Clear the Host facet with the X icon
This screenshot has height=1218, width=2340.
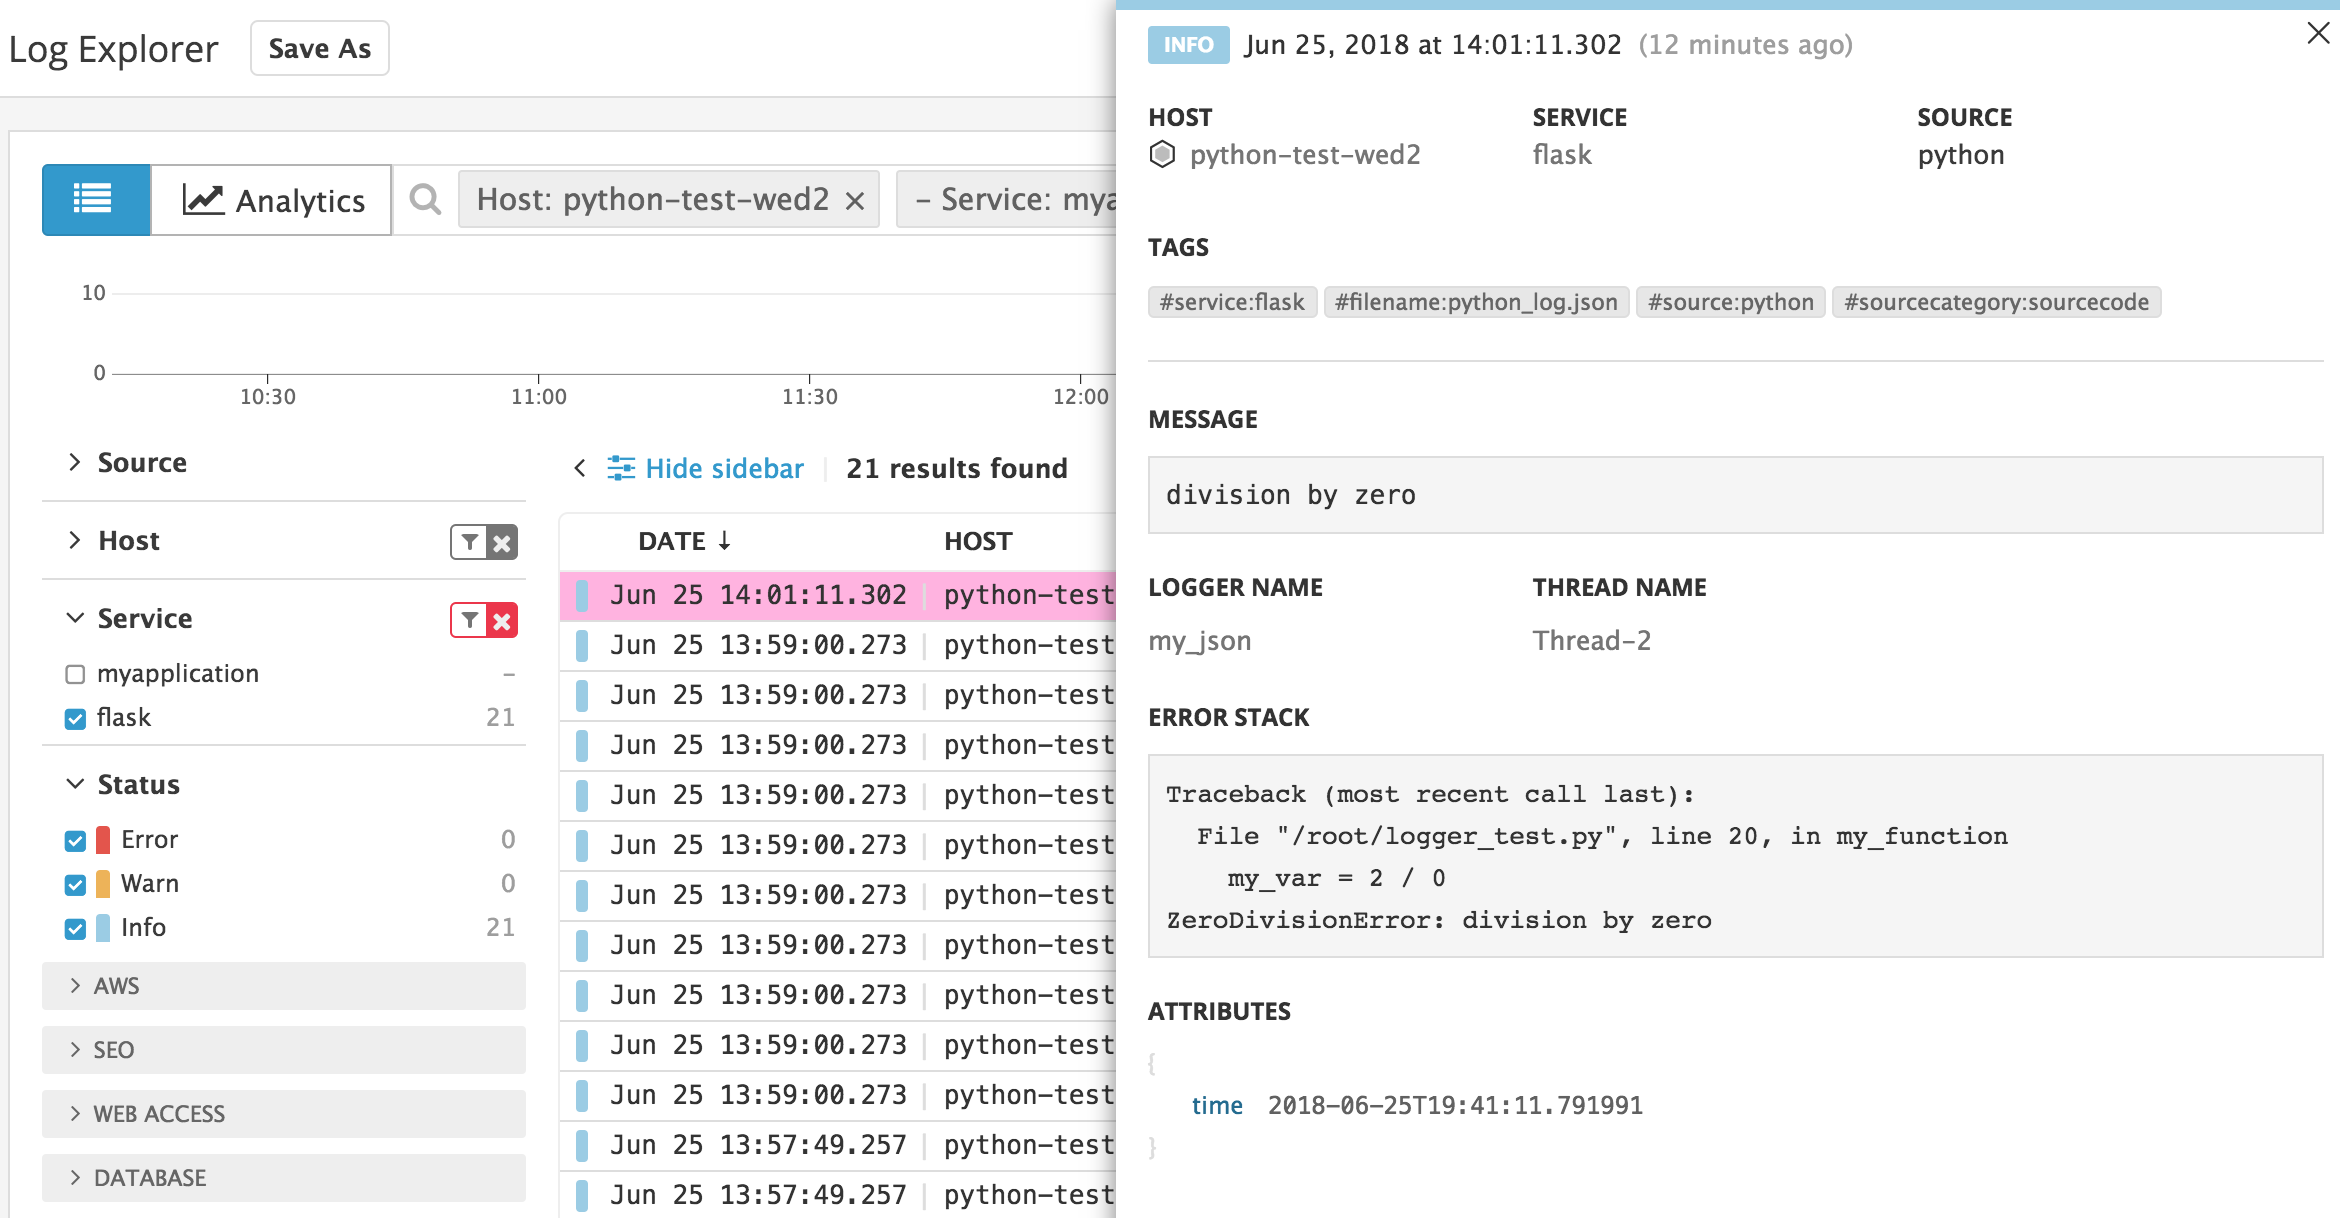503,542
